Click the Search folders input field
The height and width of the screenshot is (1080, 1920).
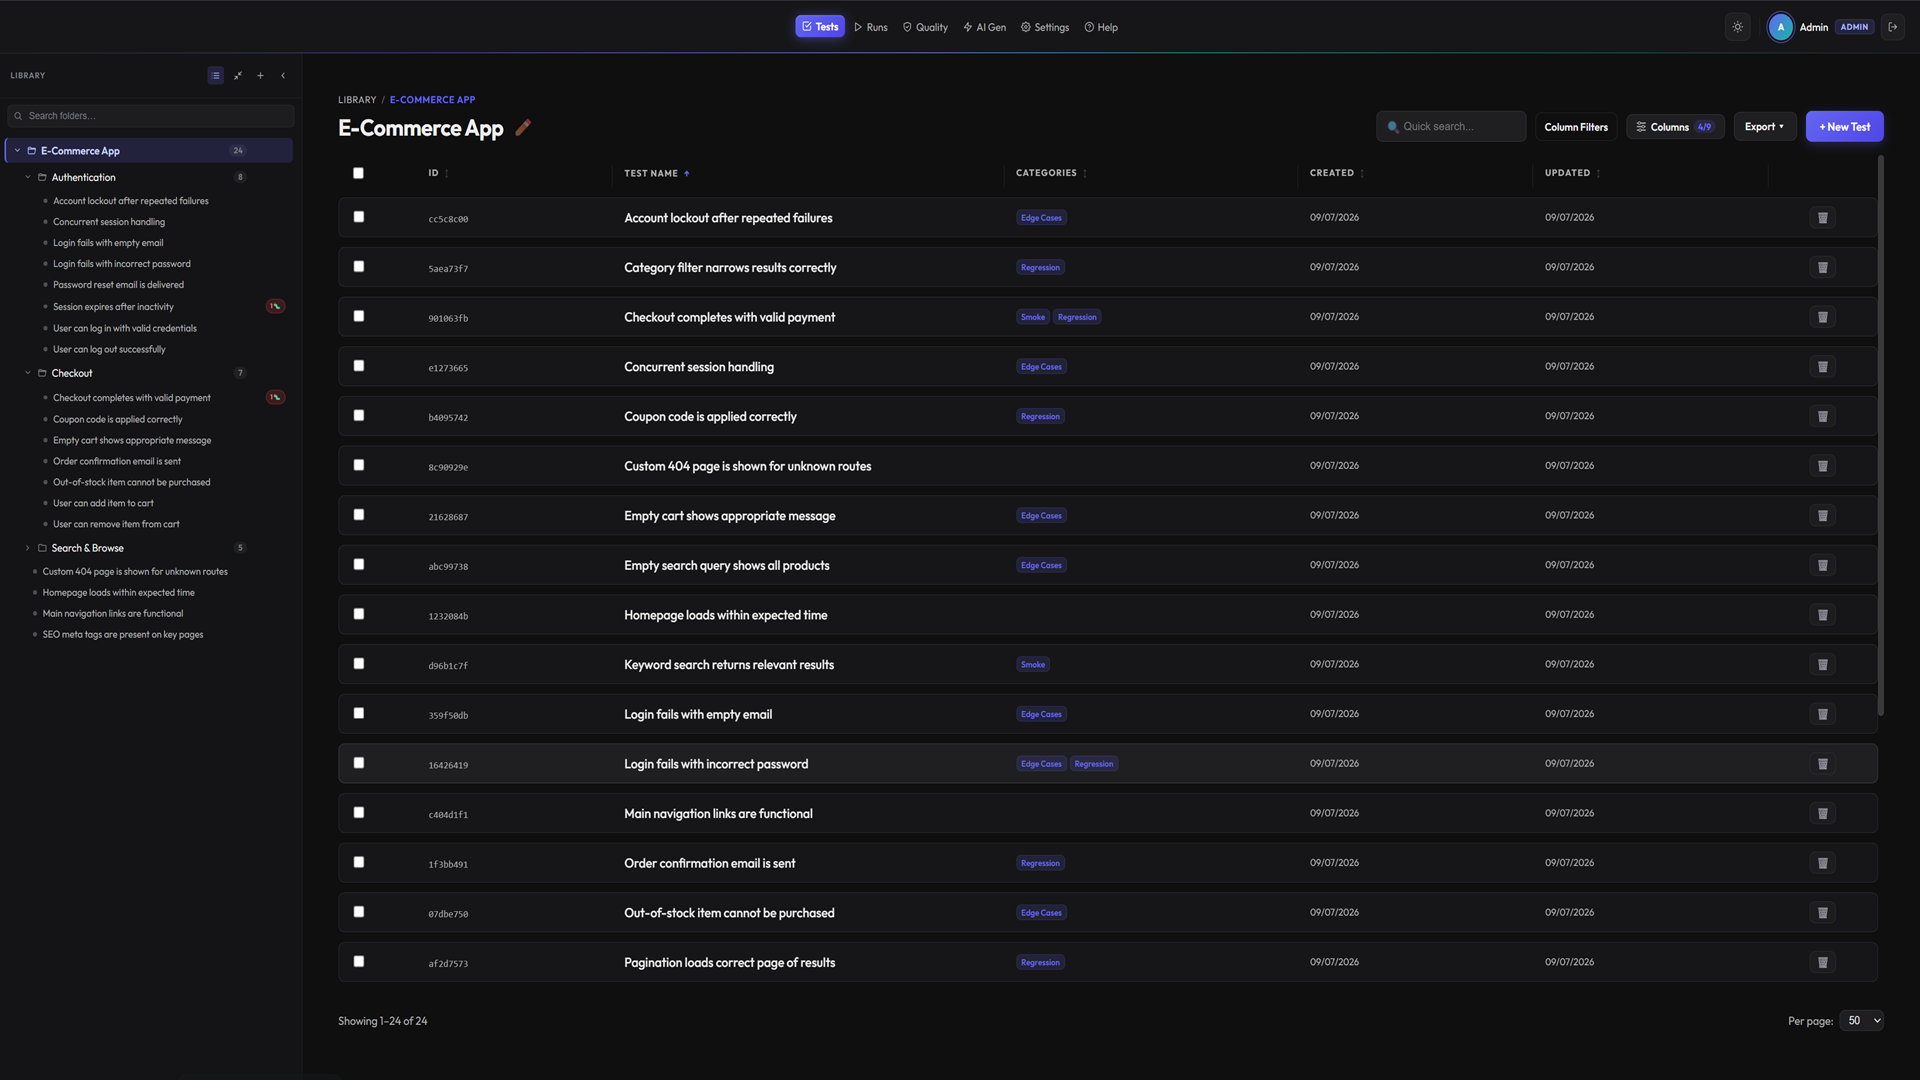click(x=151, y=116)
